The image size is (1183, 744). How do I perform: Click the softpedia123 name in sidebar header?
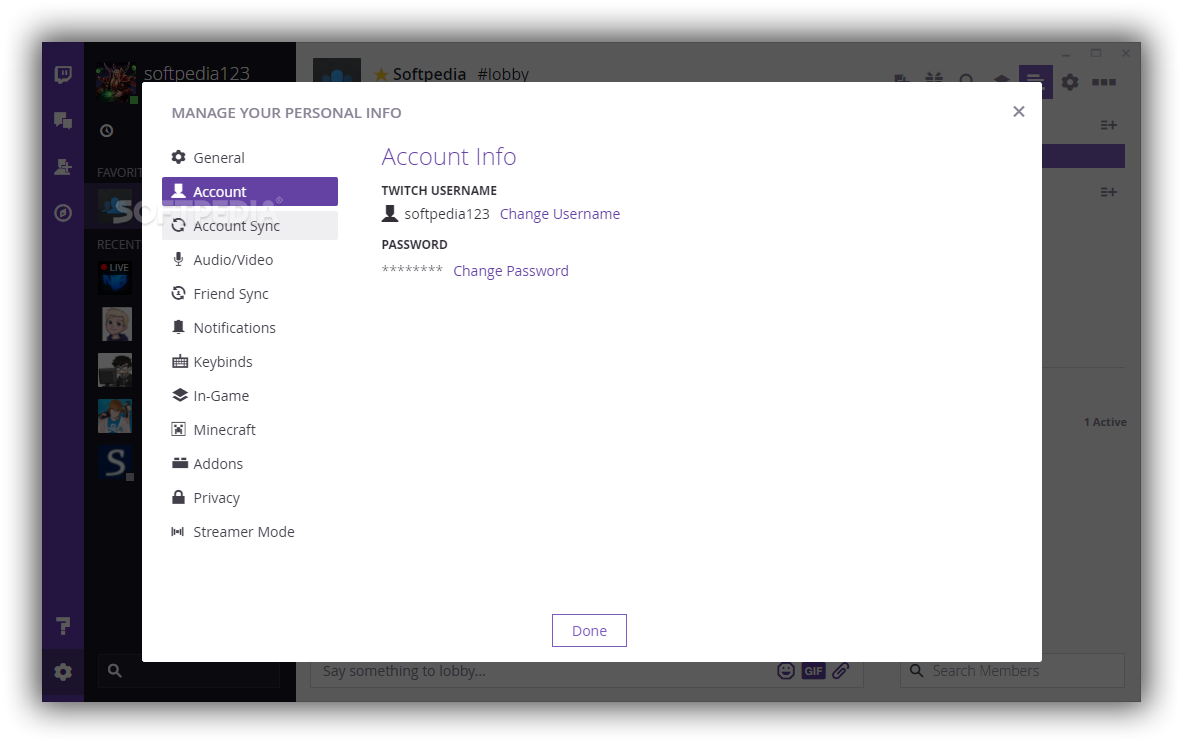pyautogui.click(x=197, y=73)
